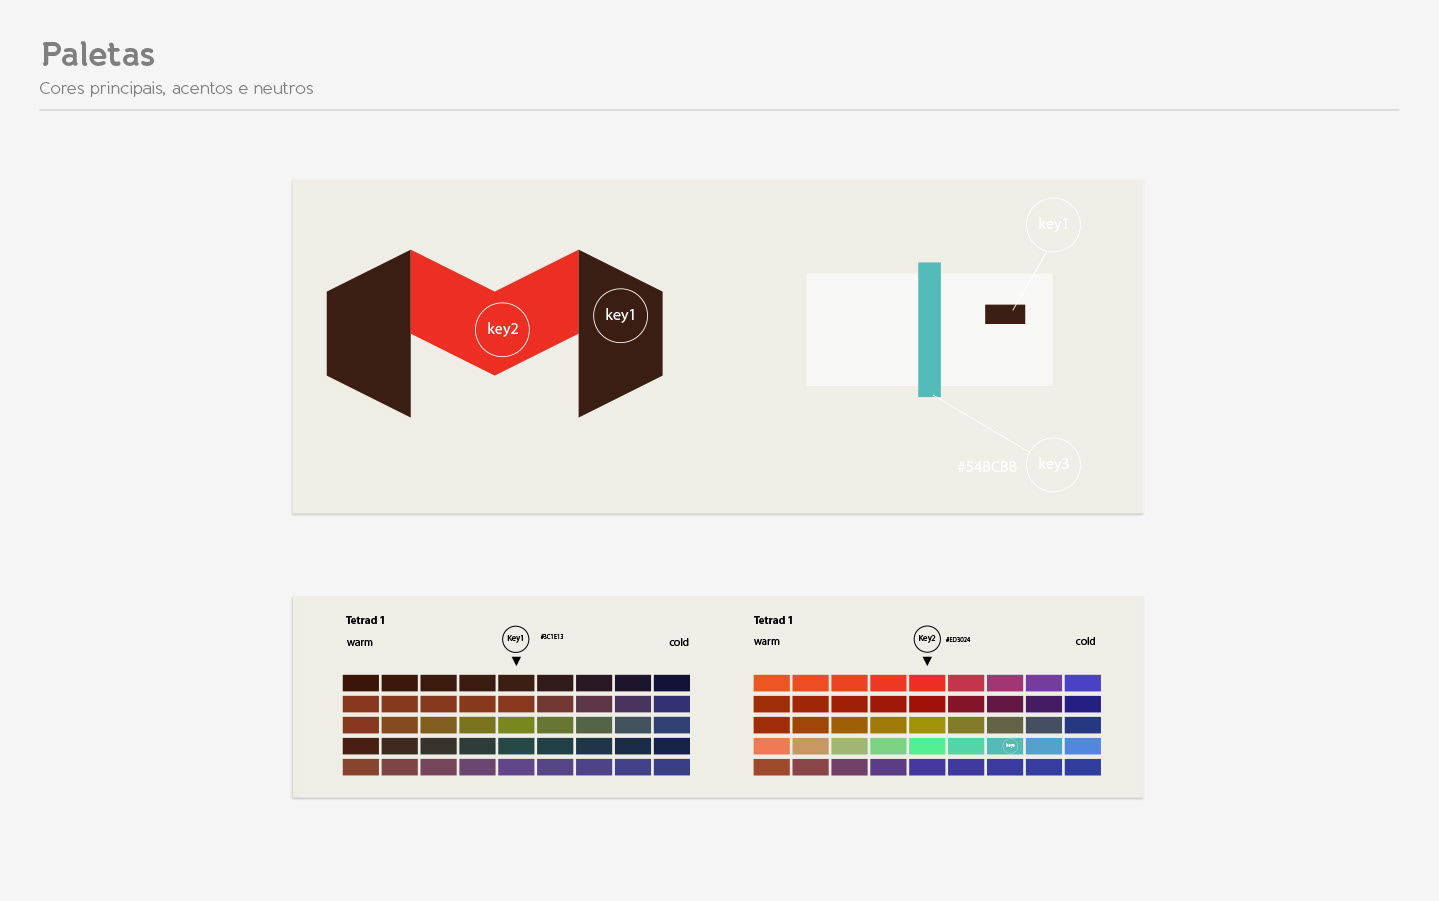Click the 'warm' label of the Key2 palette
Viewport: 1439px width, 901px height.
point(767,641)
